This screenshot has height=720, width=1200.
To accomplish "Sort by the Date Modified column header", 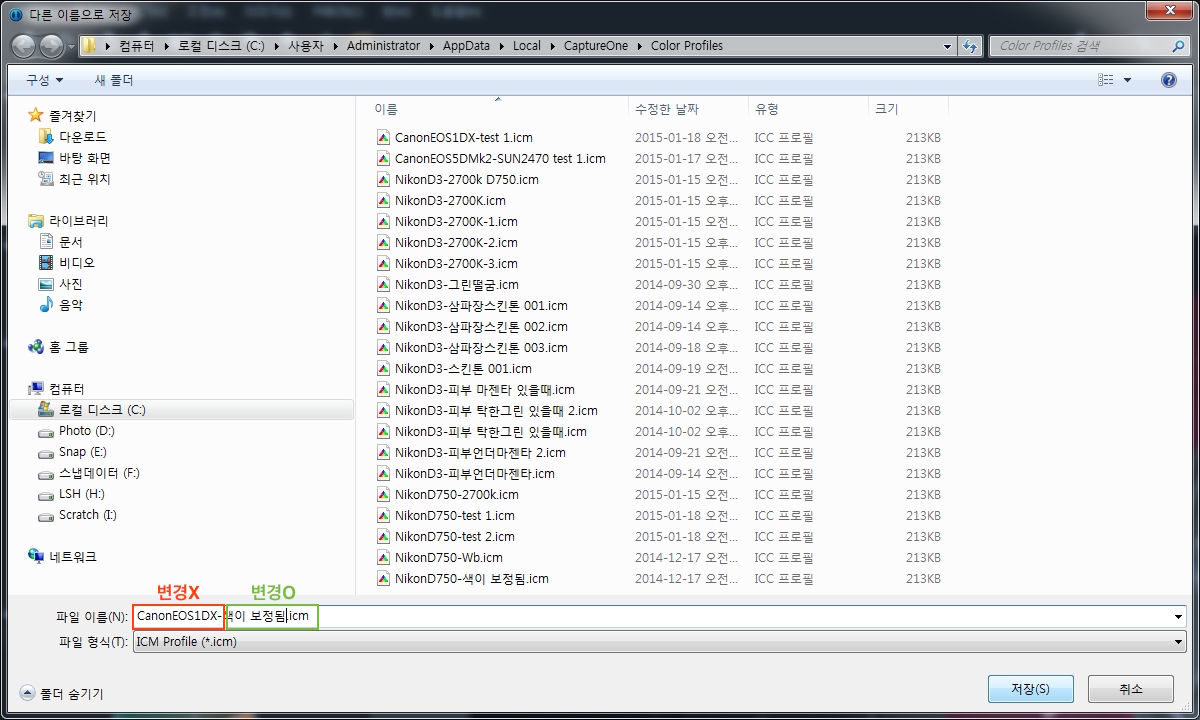I will pos(667,109).
